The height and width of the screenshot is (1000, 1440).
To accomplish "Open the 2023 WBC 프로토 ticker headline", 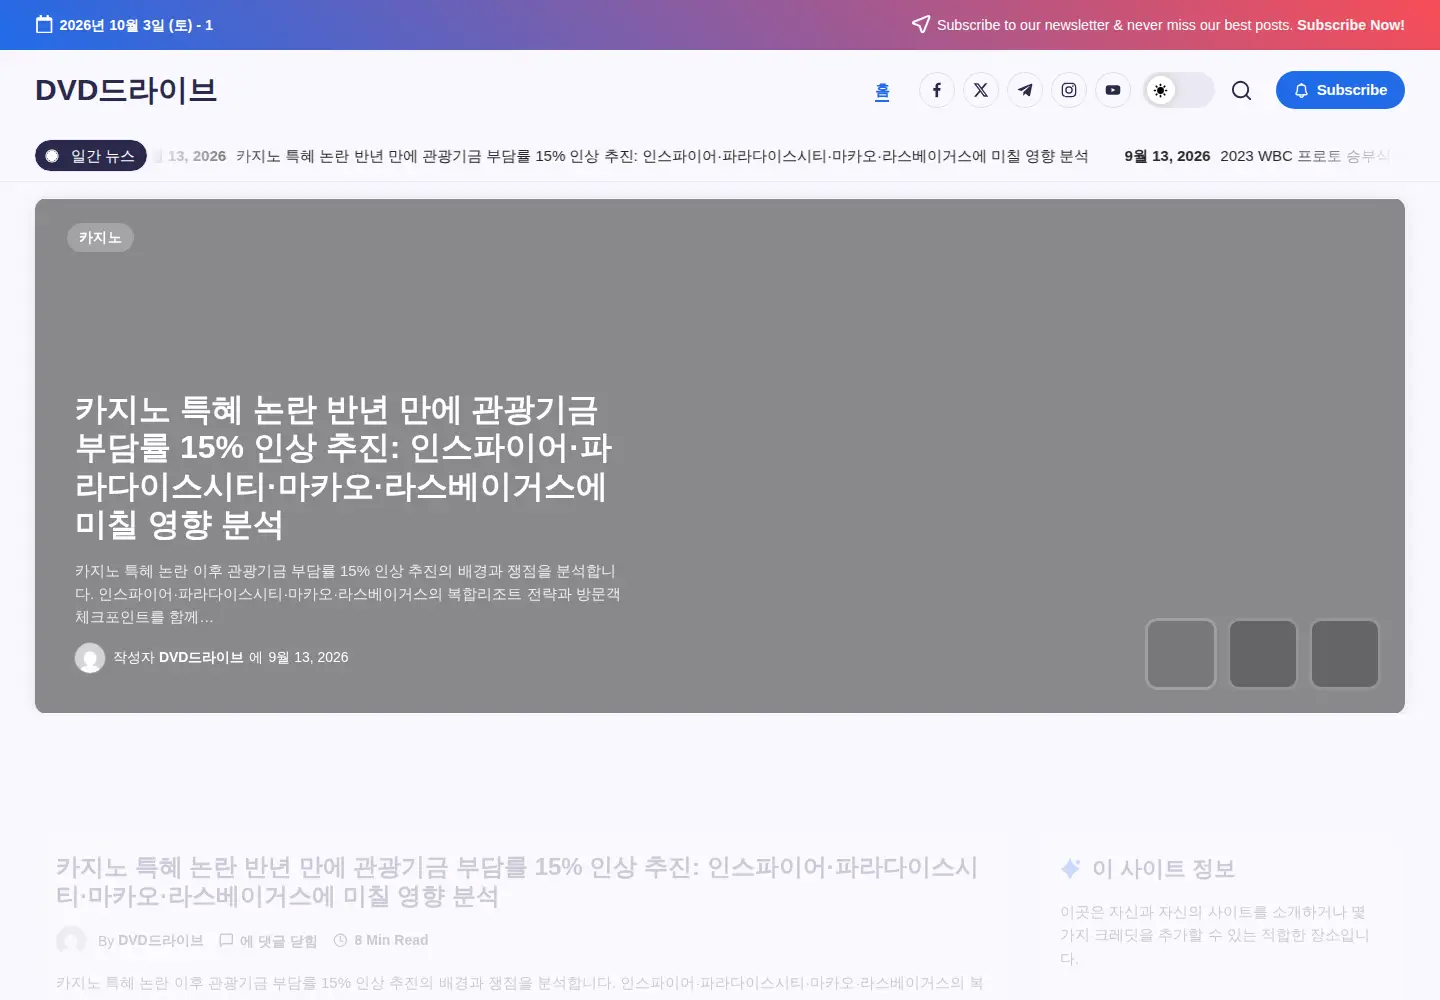I will tap(1305, 156).
